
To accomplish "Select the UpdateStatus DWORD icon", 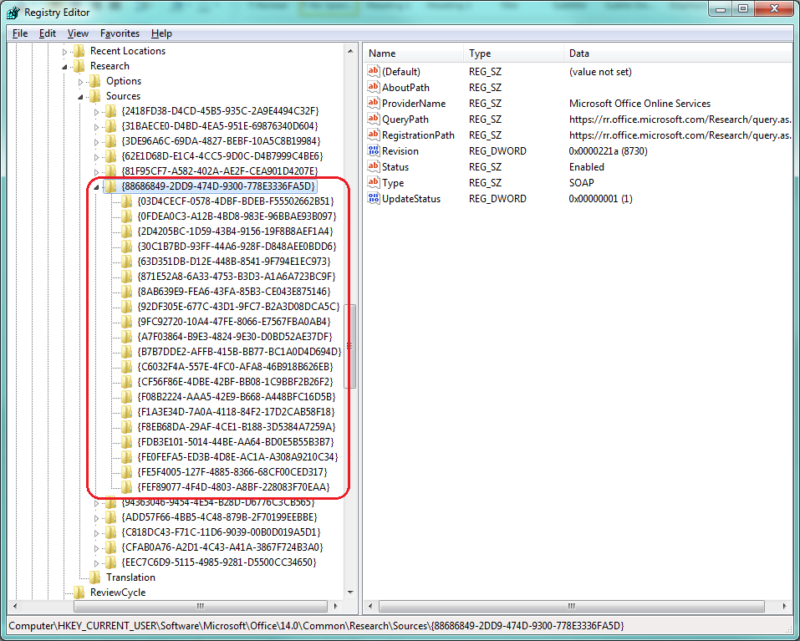I will (x=374, y=199).
